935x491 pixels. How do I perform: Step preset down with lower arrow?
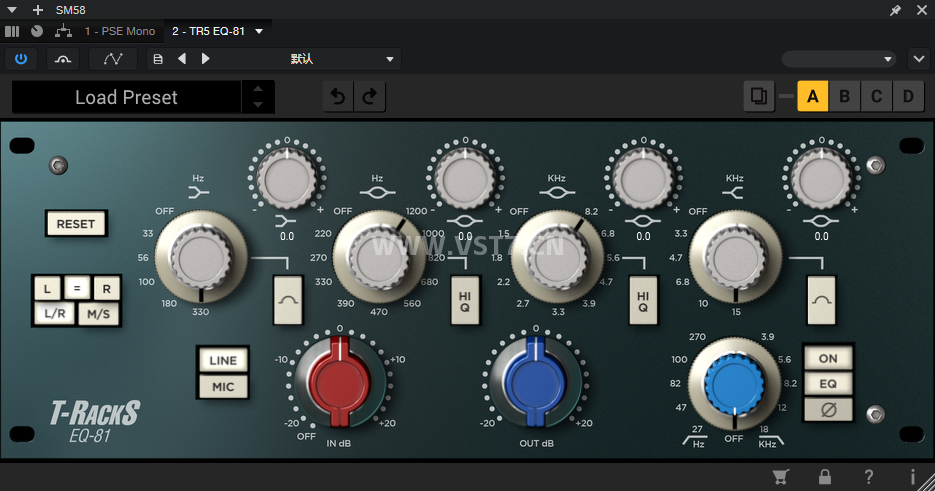click(258, 104)
